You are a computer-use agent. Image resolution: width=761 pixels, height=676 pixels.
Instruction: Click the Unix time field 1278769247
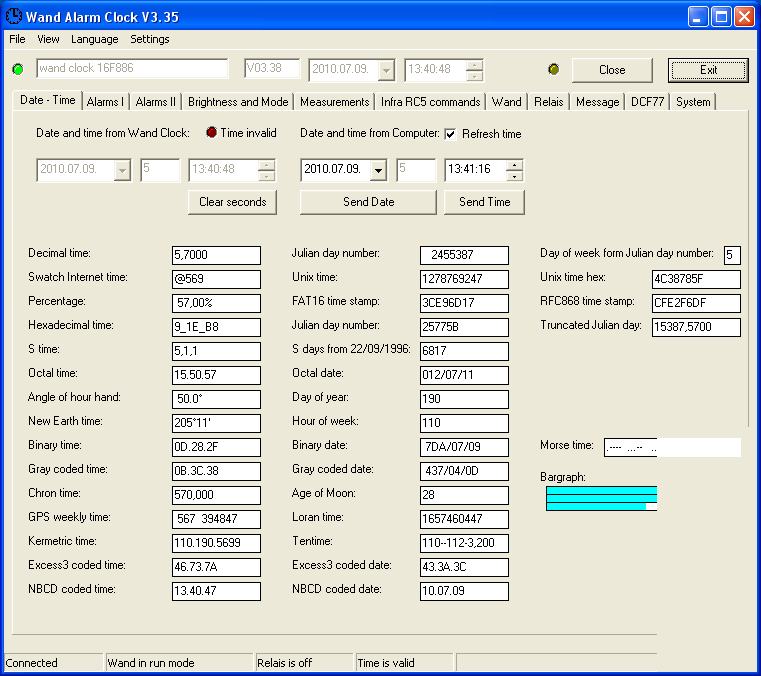464,279
